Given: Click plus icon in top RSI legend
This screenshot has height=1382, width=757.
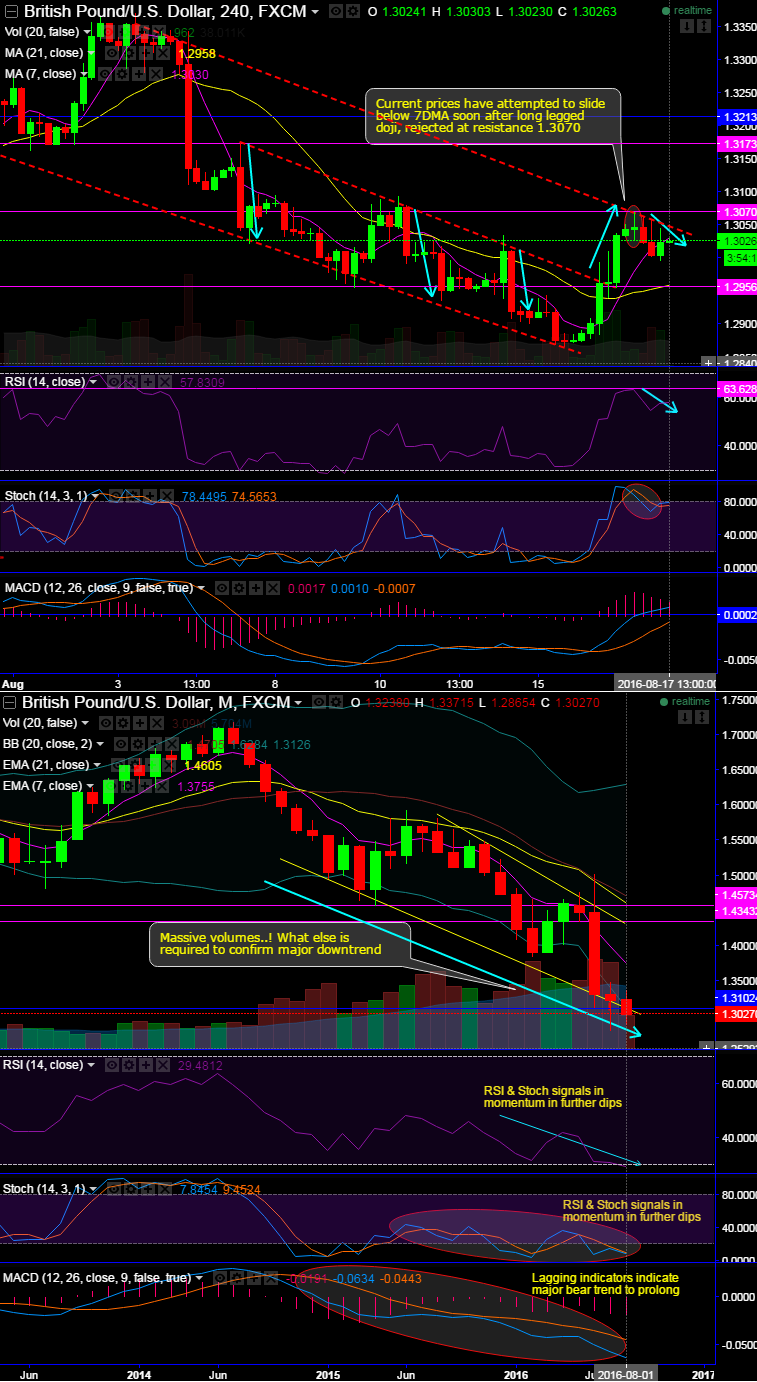Looking at the screenshot, I should pyautogui.click(x=148, y=381).
